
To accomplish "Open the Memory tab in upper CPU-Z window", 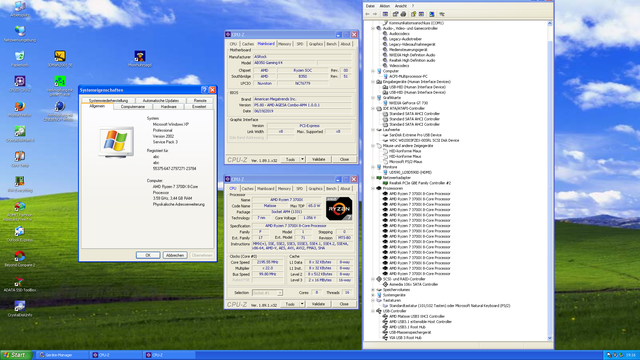I will (x=284, y=44).
